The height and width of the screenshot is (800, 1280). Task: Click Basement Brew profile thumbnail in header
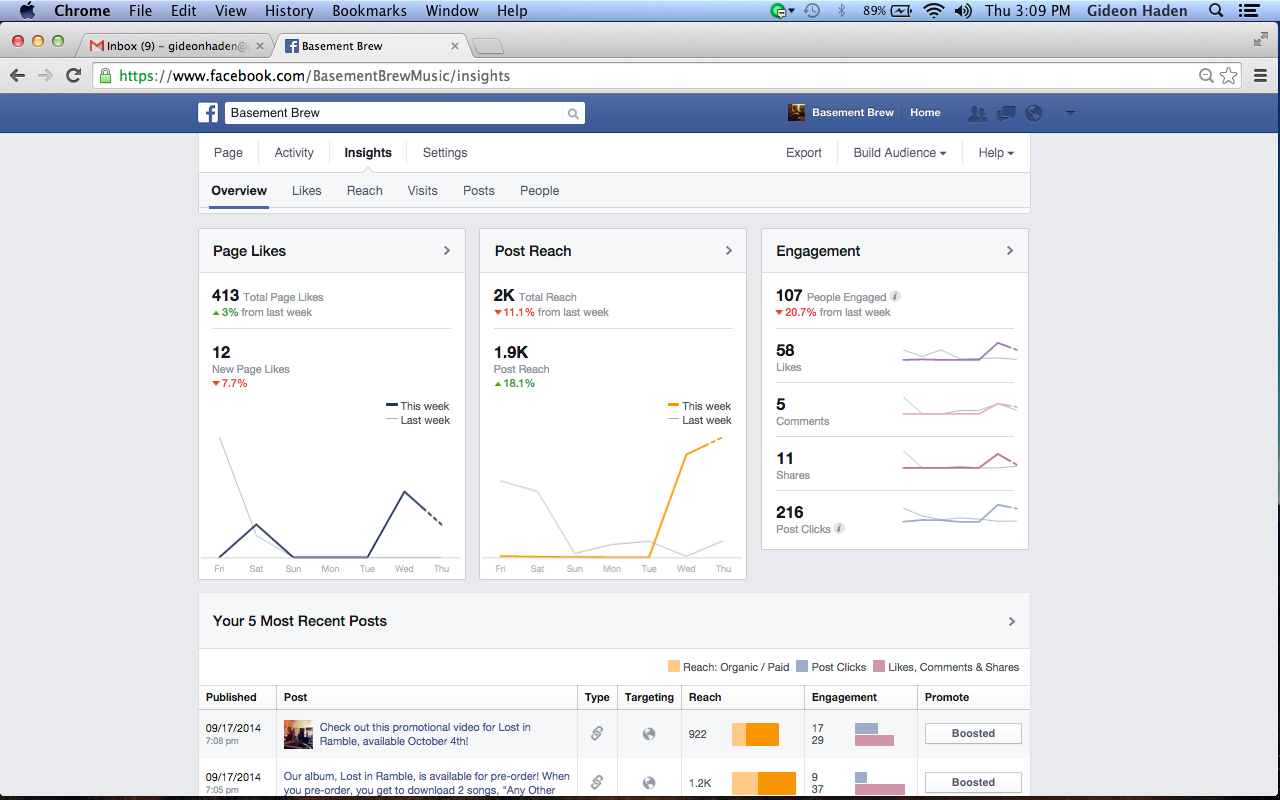797,113
